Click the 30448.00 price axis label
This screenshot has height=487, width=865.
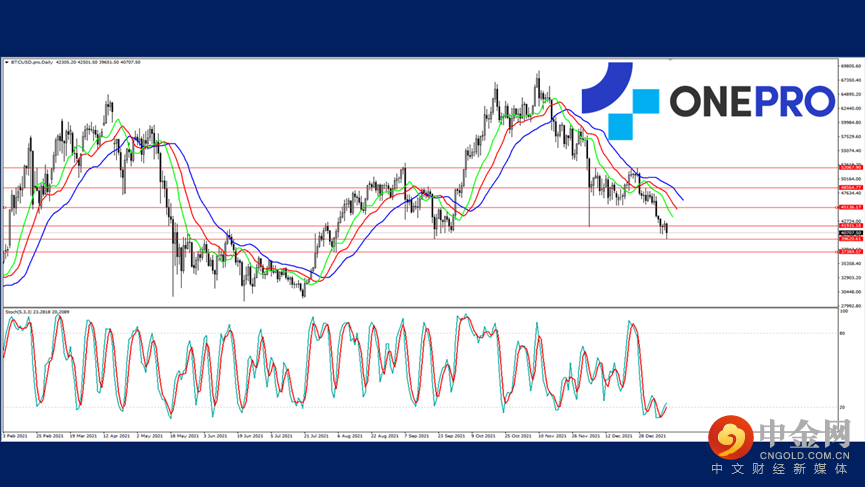pos(851,292)
